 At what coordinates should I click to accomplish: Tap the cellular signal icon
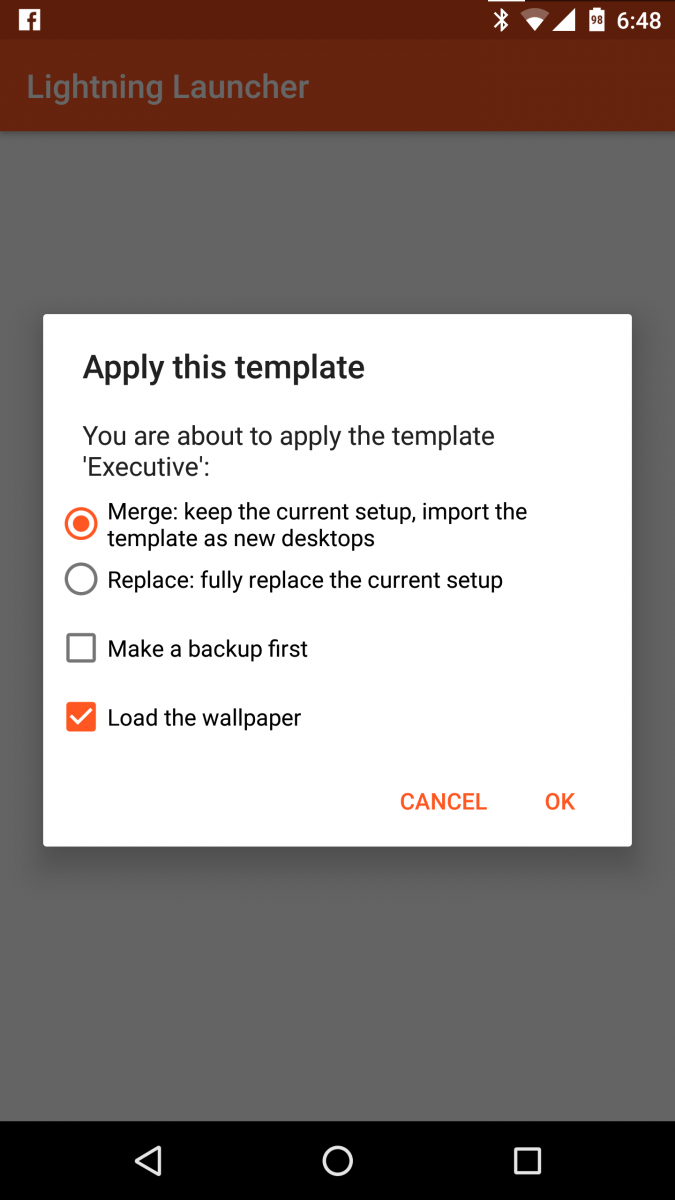click(565, 20)
